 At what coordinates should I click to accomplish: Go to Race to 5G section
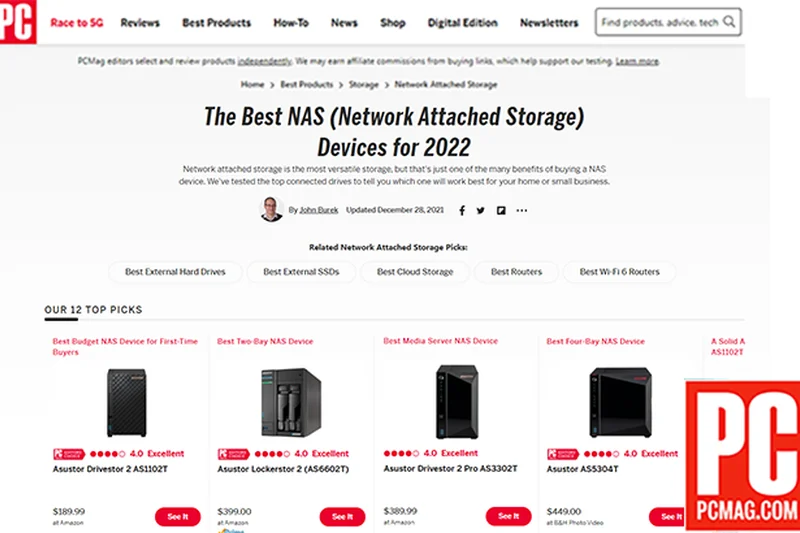click(x=77, y=22)
